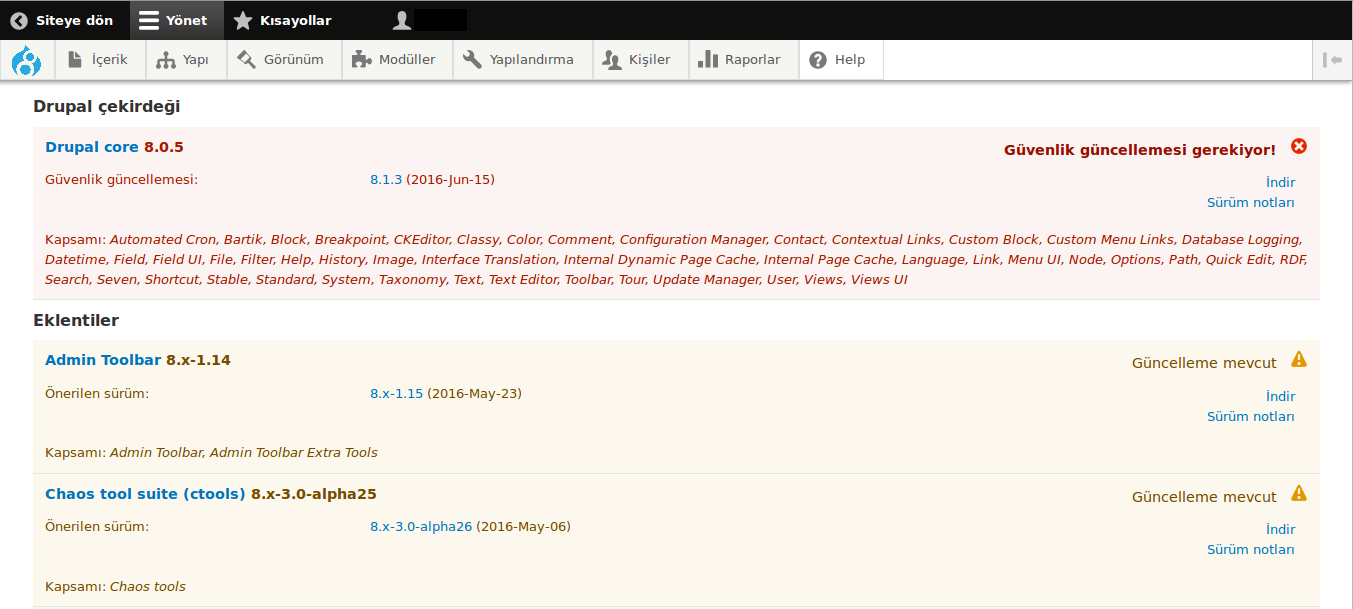Click the 8.x-3.0-alpha25 installed version text
This screenshot has width=1353, height=609.
pos(314,494)
